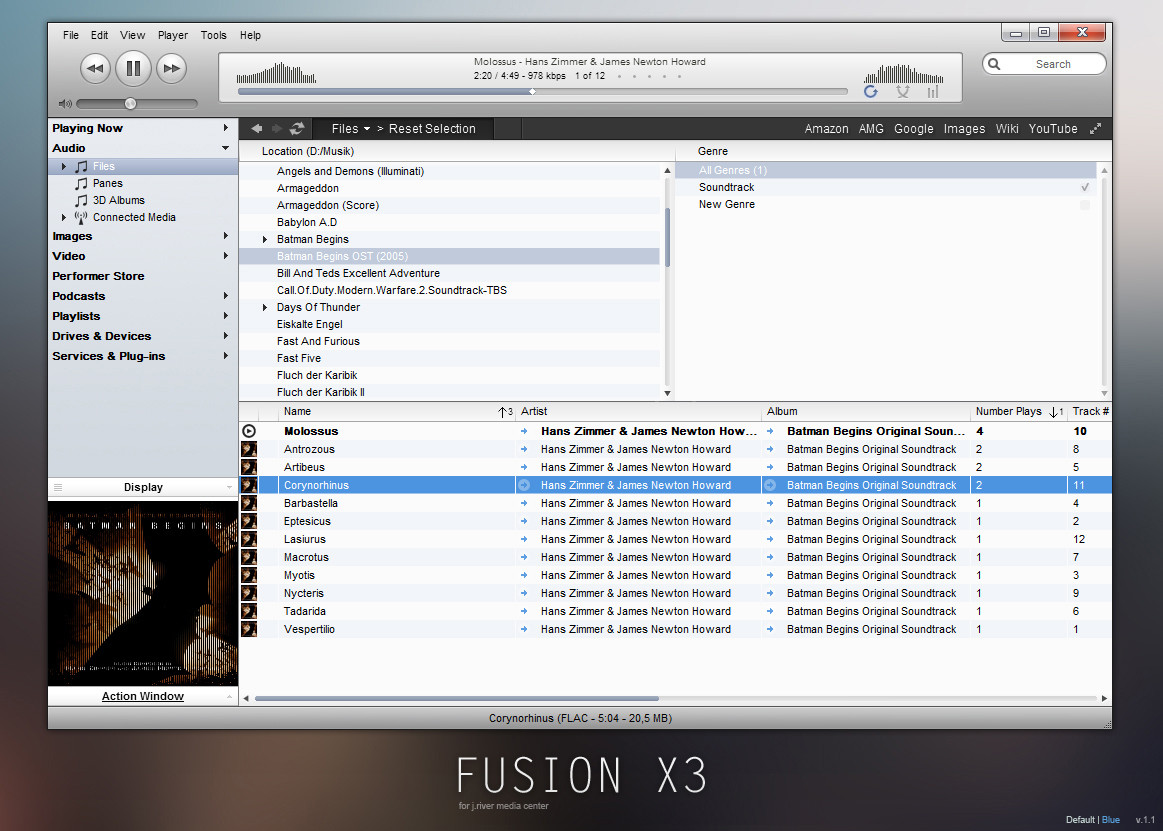Open the equalizer bars icon

coord(933,91)
